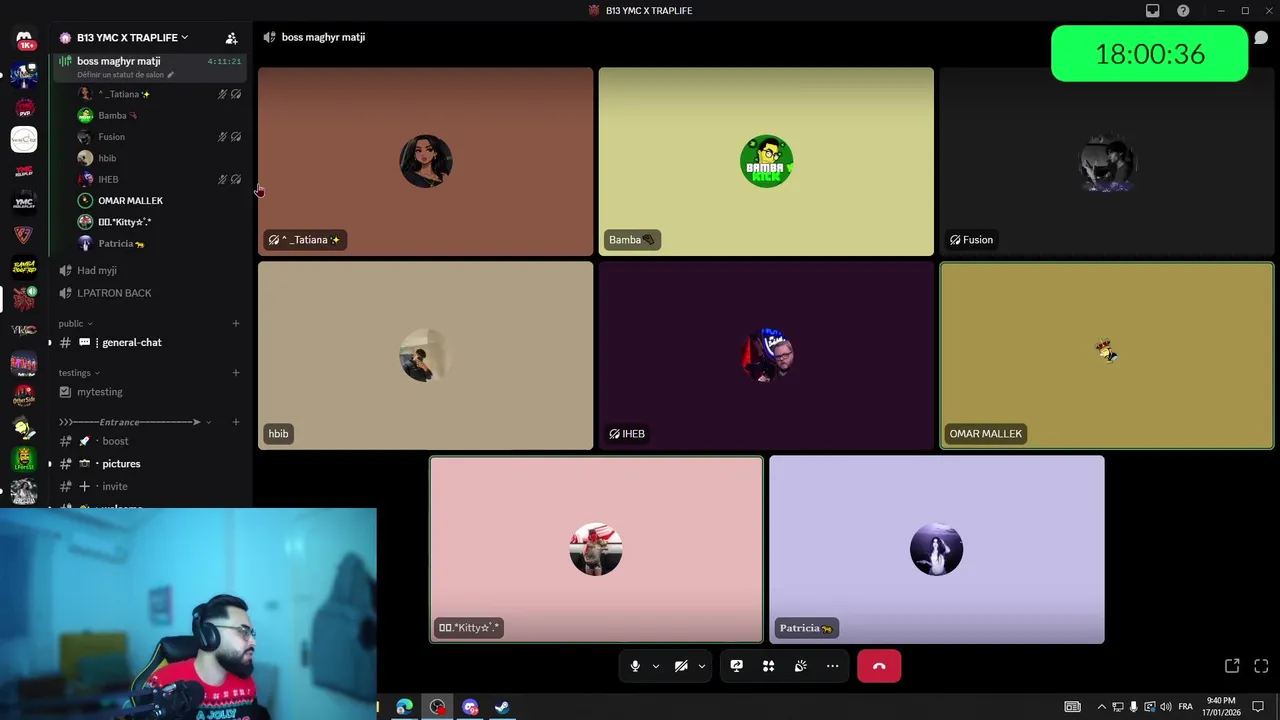Image resolution: width=1280 pixels, height=720 pixels.
Task: Click the volume icon in system tray
Action: tap(1166, 707)
